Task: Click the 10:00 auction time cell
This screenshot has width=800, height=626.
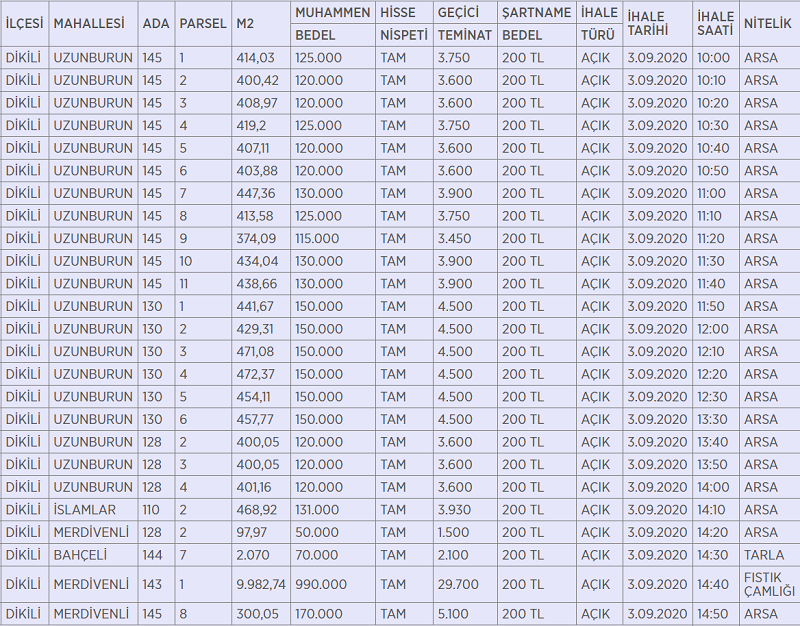Action: pyautogui.click(x=713, y=58)
